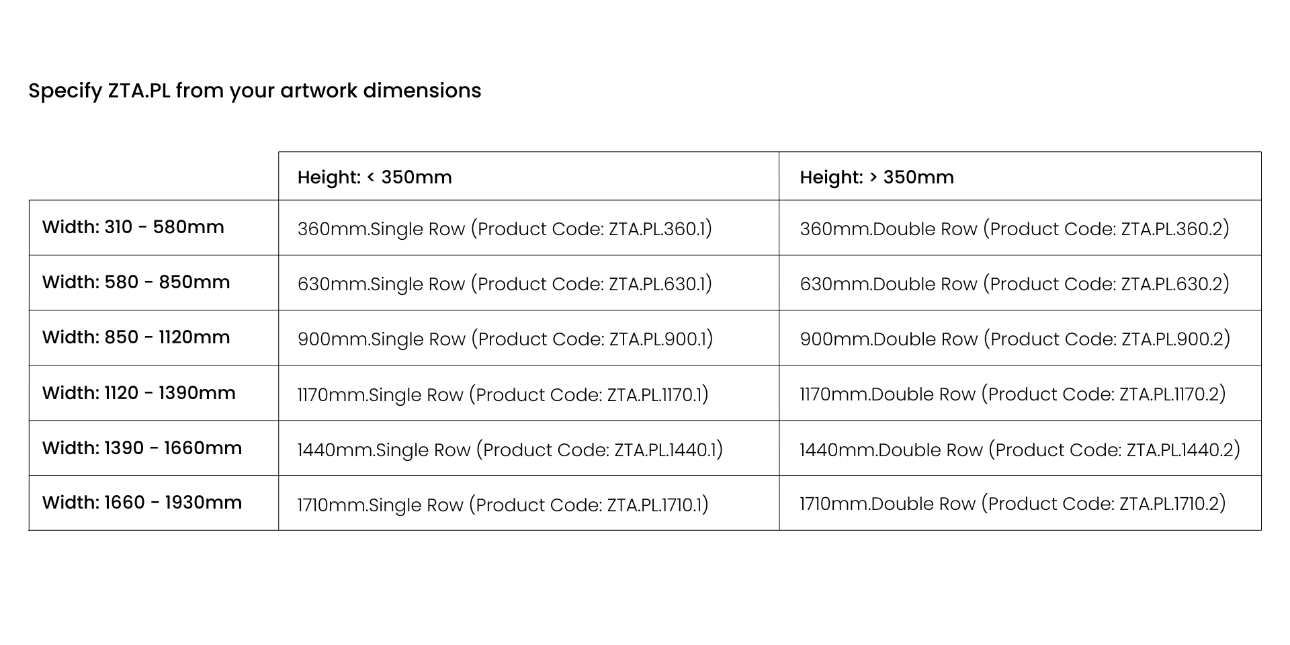
Task: Select the 'Height: < 350mm' column header
Action: point(375,177)
